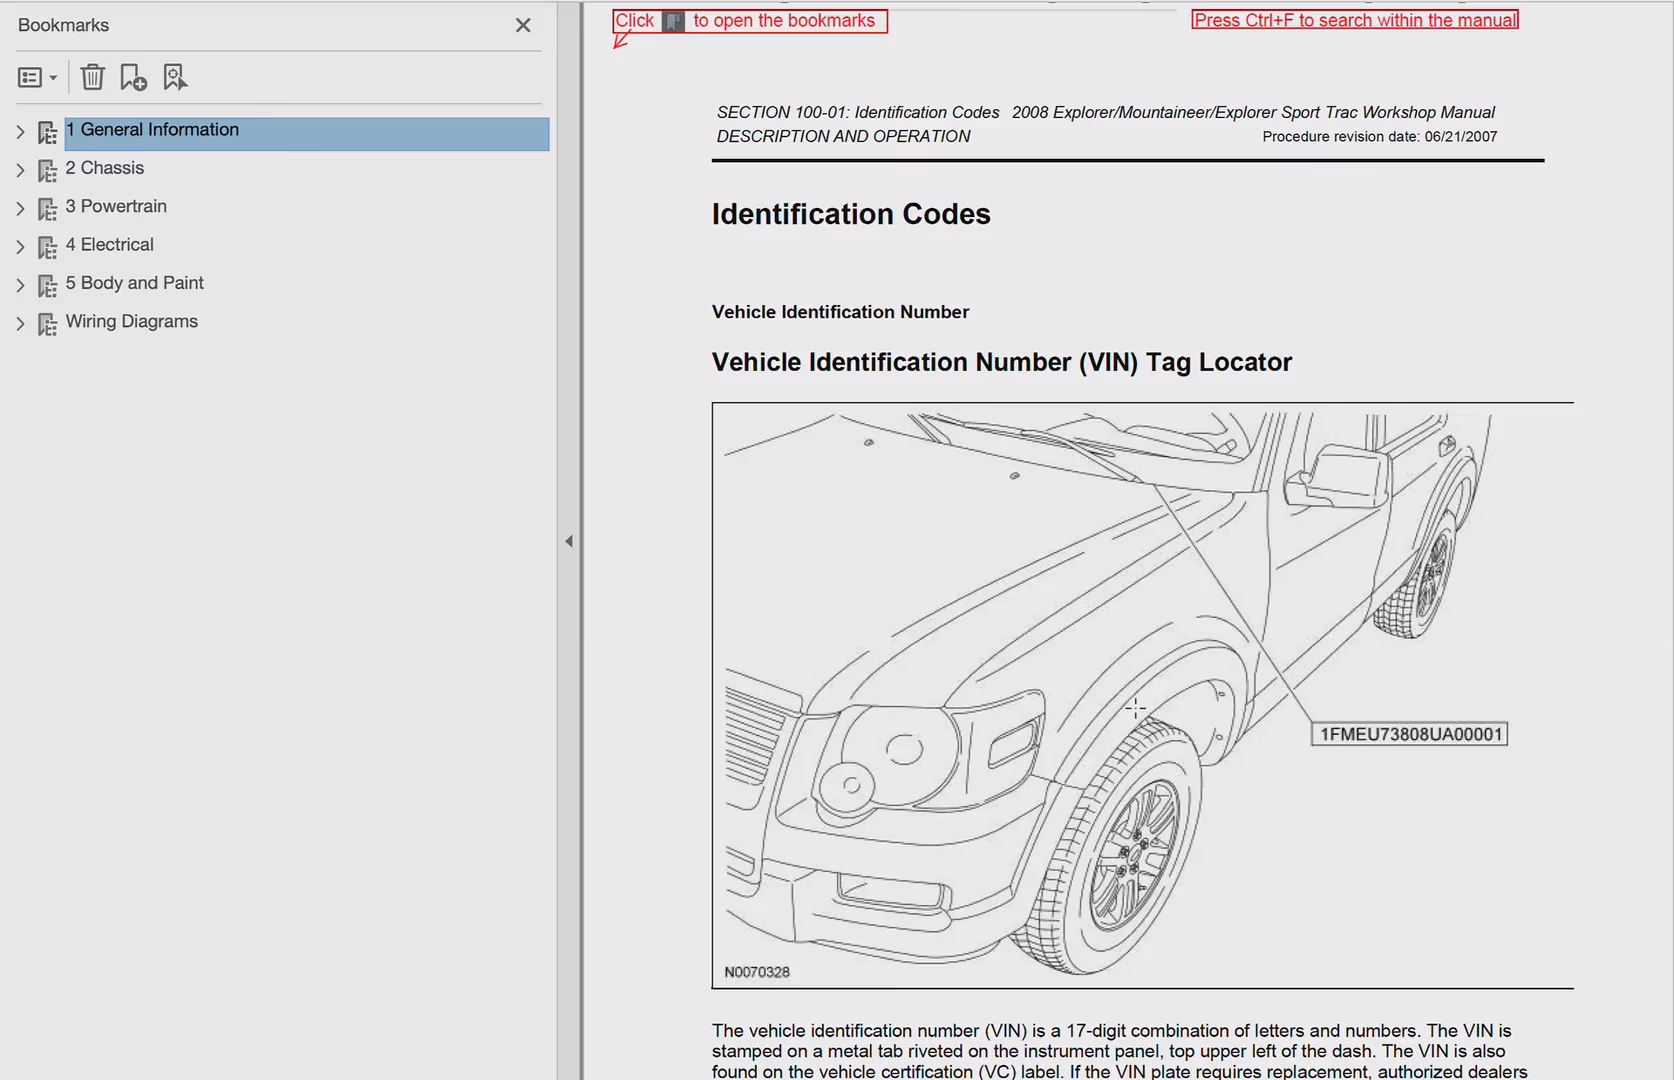Click the figure number N0070328

[757, 972]
